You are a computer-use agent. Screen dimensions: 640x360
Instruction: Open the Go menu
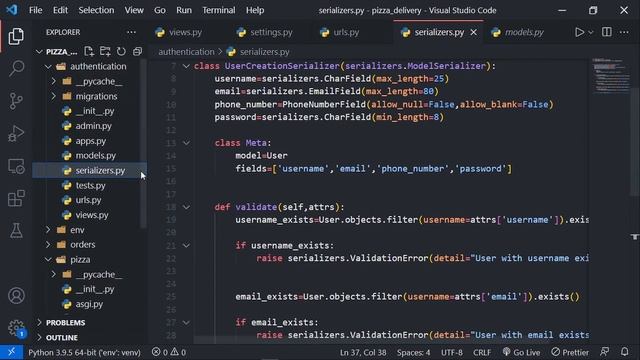pos(160,10)
